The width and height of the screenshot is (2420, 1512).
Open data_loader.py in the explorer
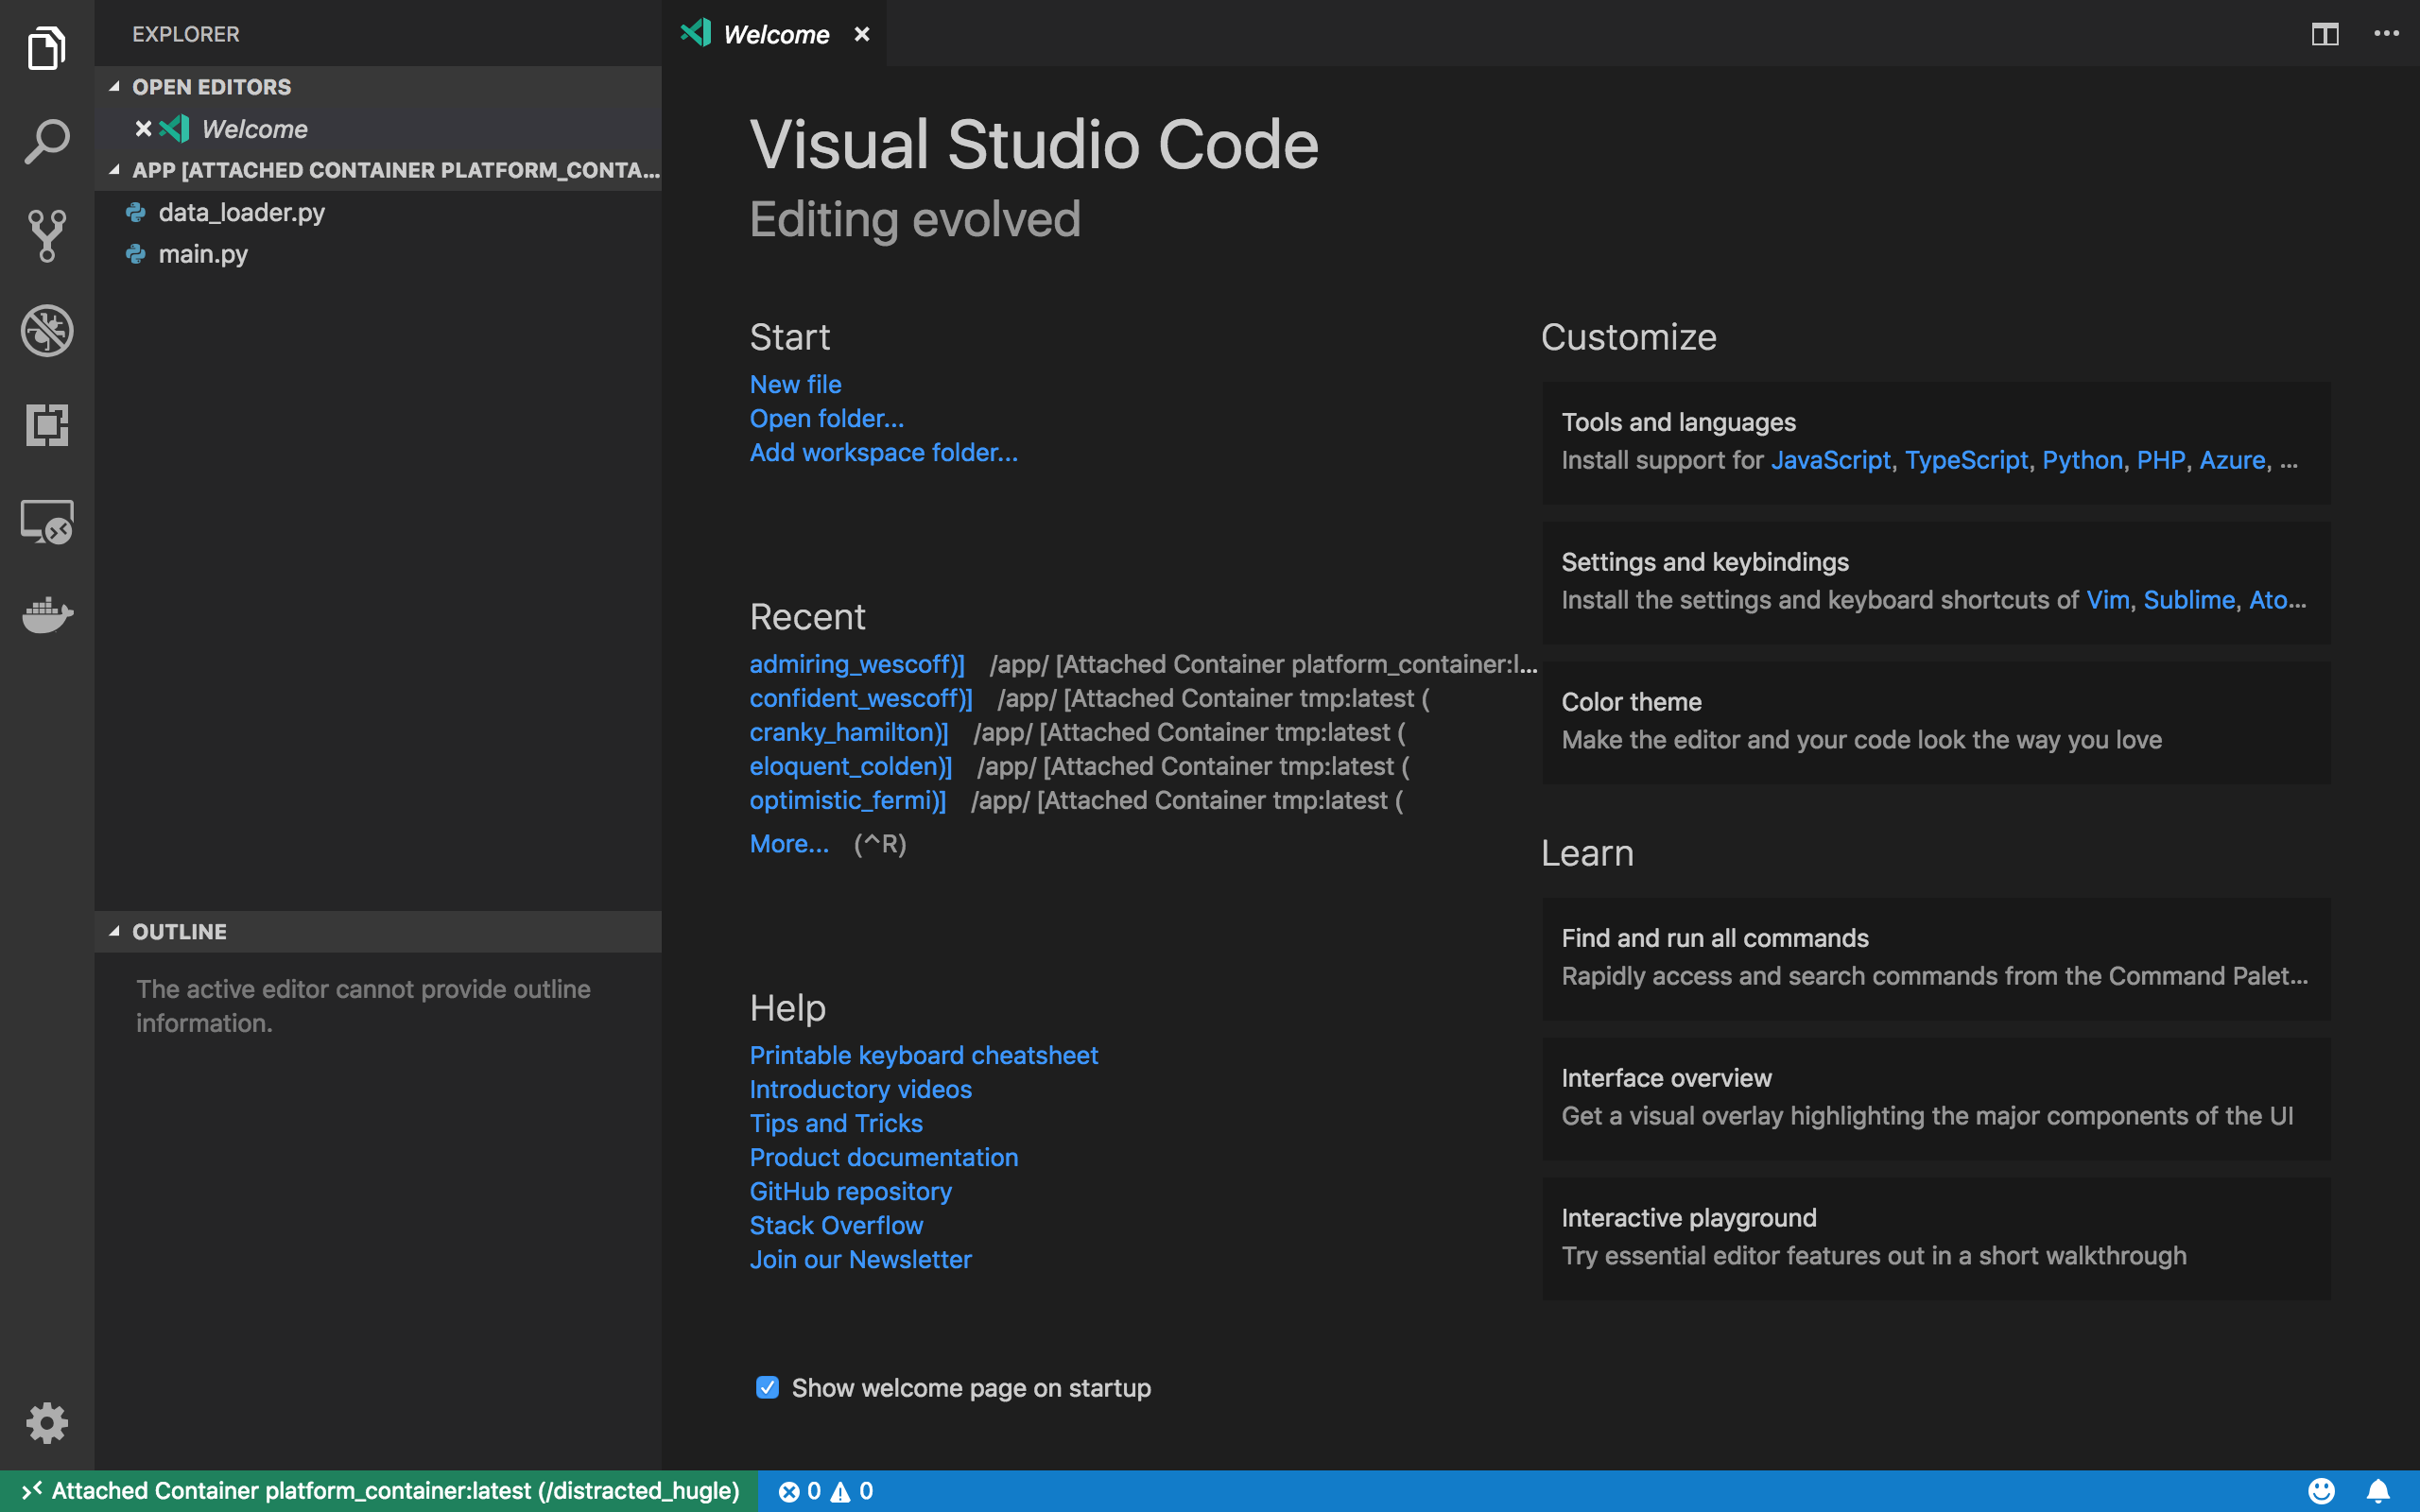(241, 212)
